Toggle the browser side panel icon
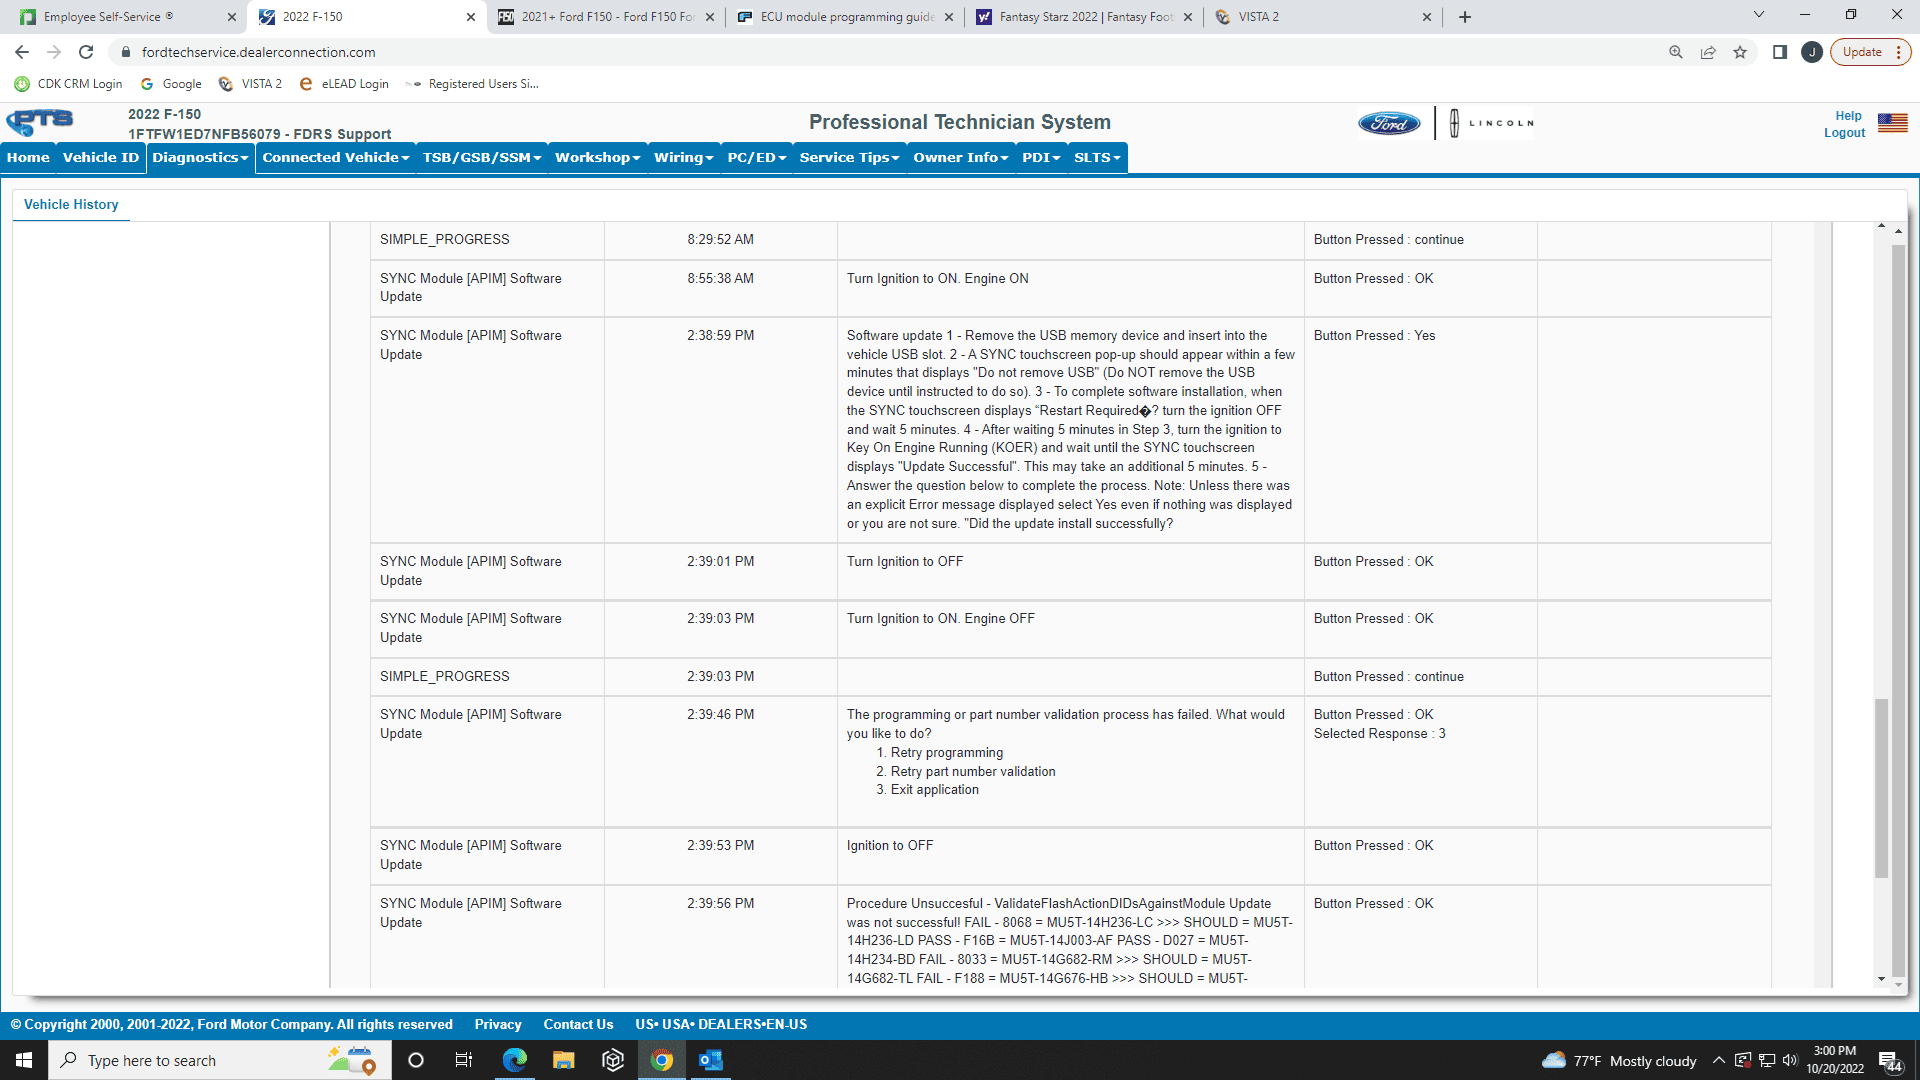1920x1080 pixels. click(x=1780, y=52)
